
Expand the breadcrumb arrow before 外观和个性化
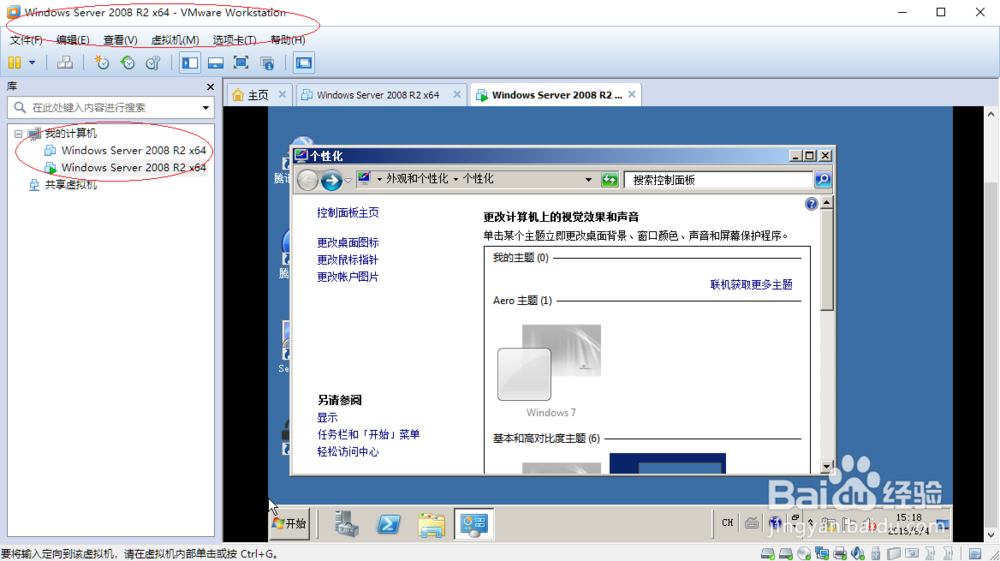(x=379, y=179)
